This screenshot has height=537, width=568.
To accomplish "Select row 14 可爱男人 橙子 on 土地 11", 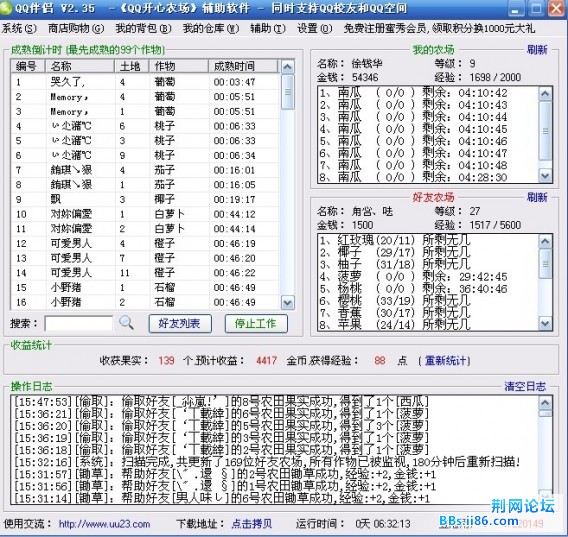I will 145,272.
